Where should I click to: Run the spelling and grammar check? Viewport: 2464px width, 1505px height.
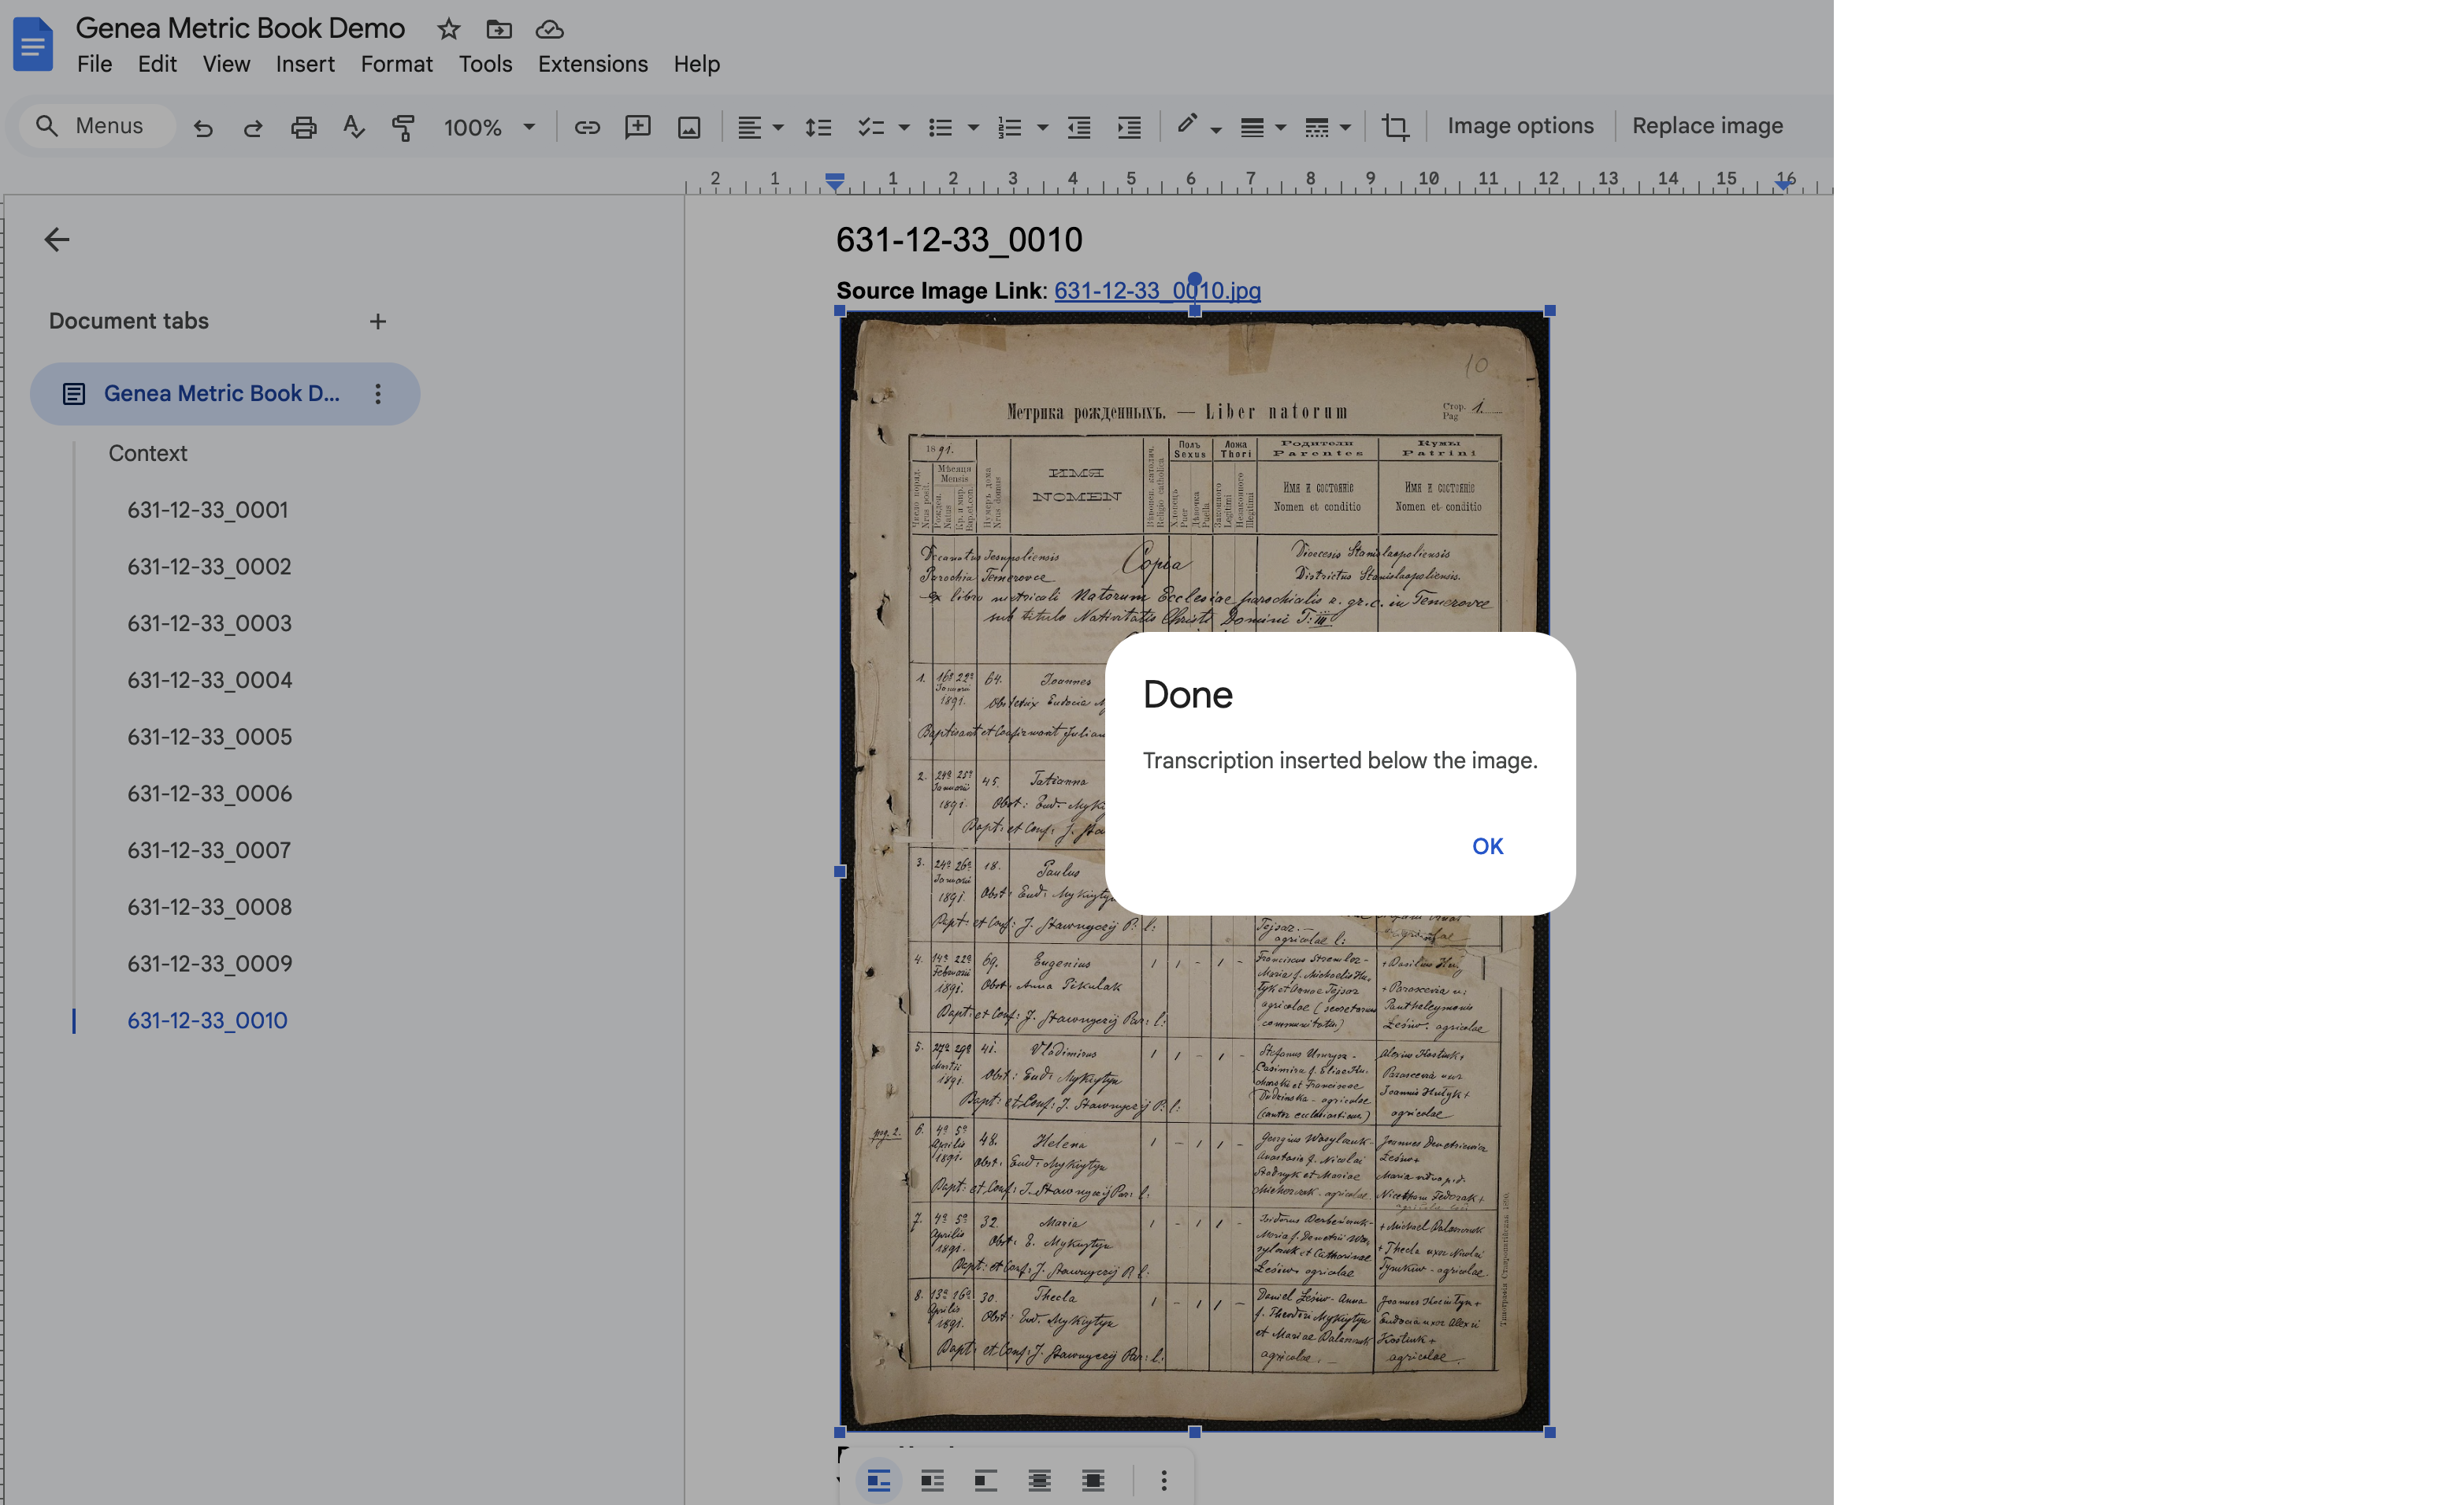[x=353, y=126]
